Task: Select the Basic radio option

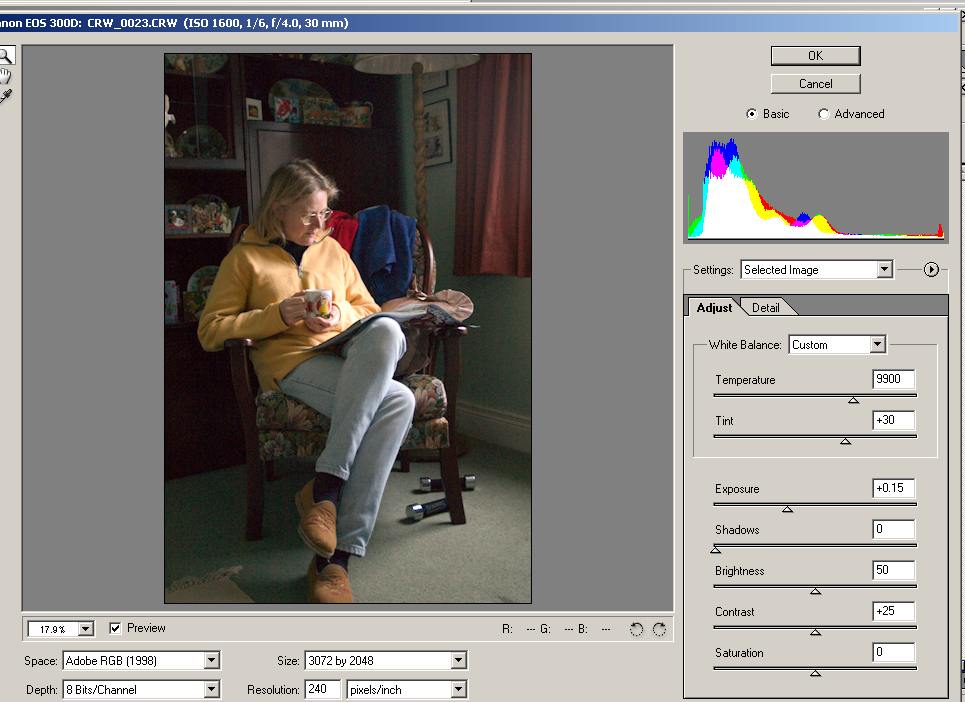Action: click(752, 114)
